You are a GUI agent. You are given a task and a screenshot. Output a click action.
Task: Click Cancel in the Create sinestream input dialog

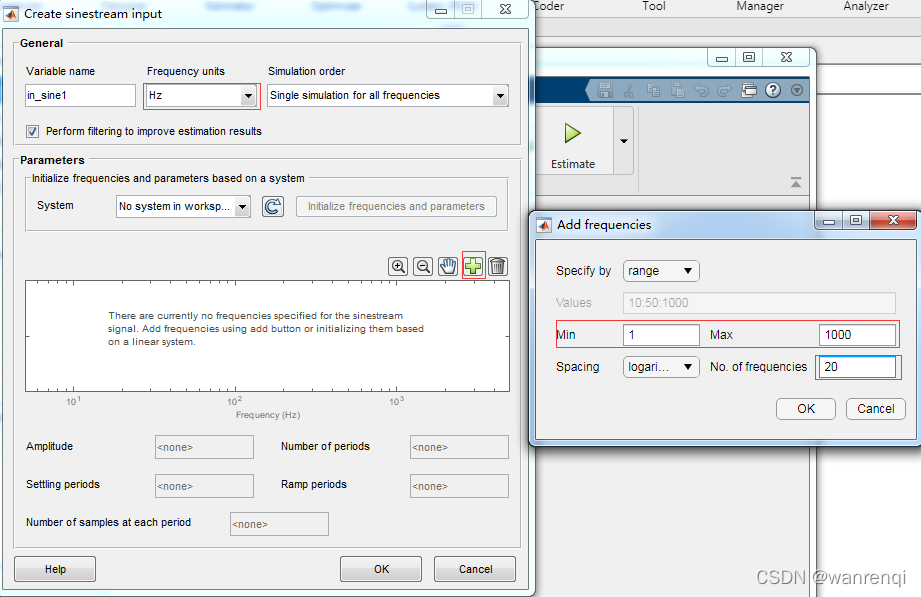point(475,569)
